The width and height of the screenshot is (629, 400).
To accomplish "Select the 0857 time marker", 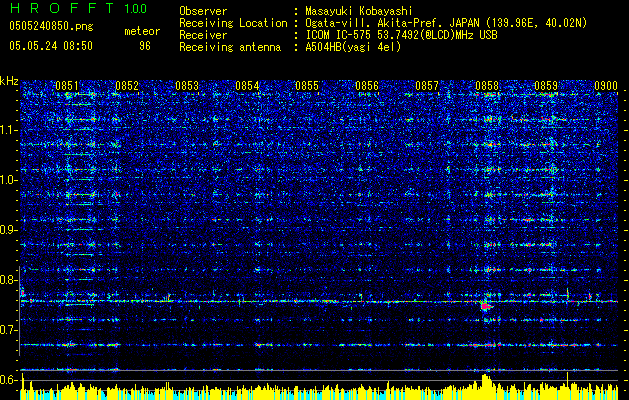I will coord(427,86).
